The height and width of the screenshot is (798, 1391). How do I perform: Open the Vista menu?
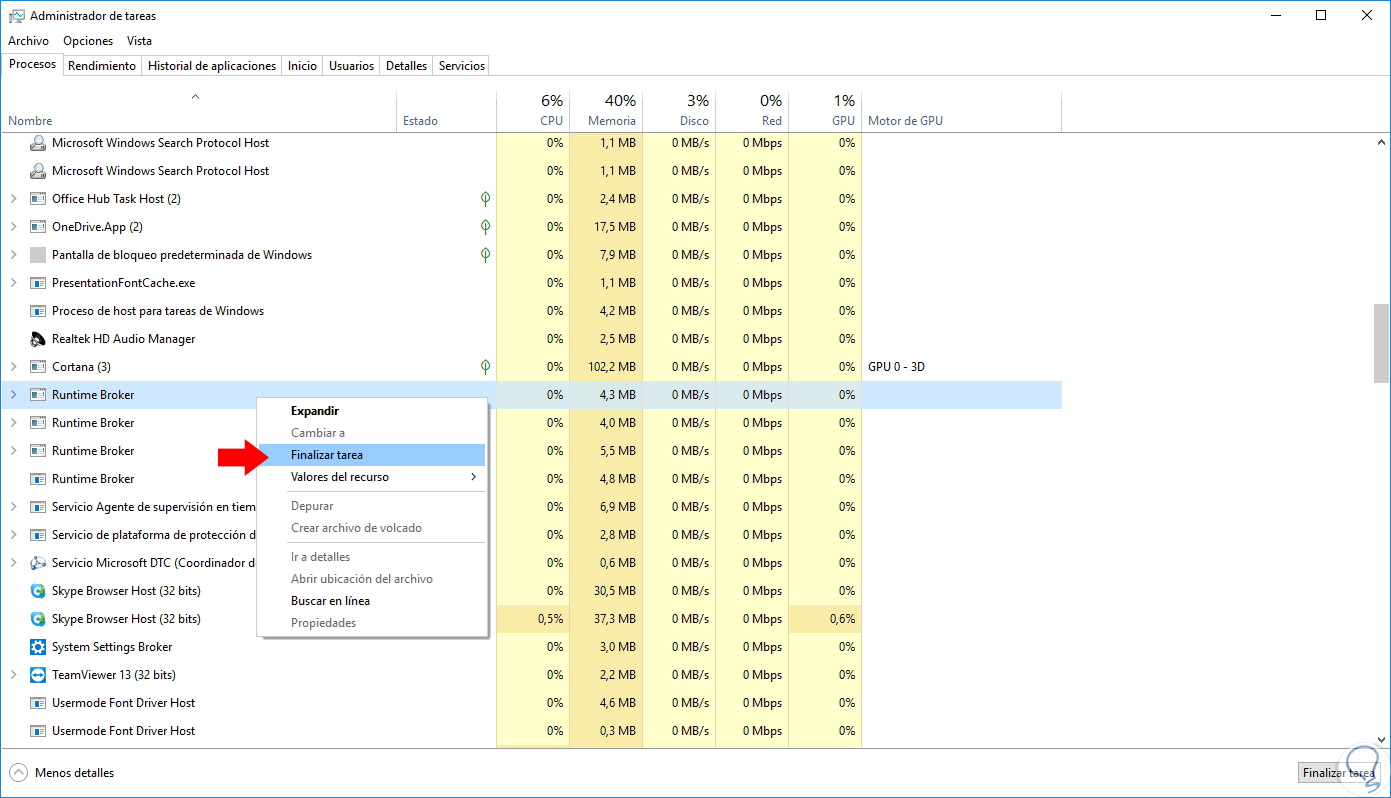pos(139,41)
